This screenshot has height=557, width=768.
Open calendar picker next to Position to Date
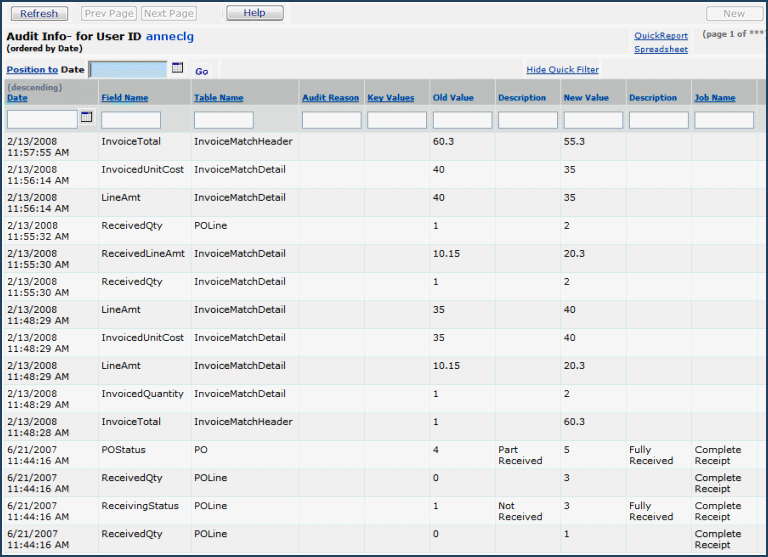coord(178,69)
